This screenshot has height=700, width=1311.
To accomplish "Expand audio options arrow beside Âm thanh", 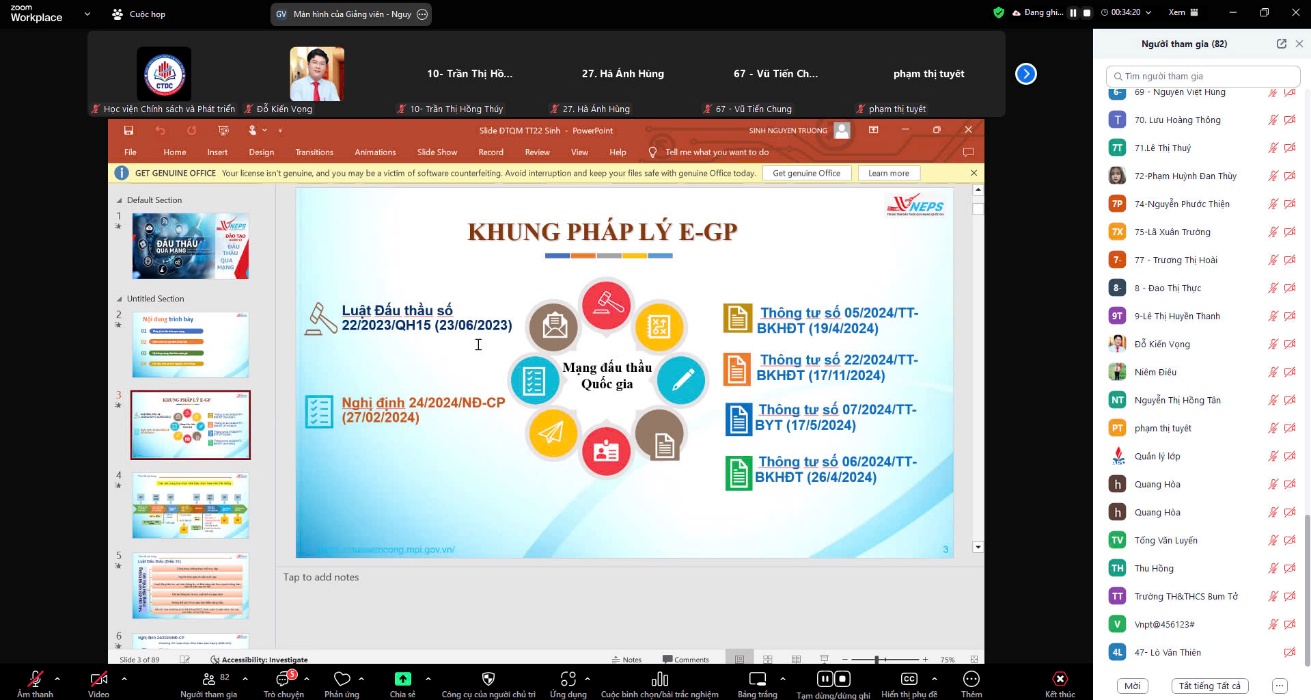I will (57, 678).
